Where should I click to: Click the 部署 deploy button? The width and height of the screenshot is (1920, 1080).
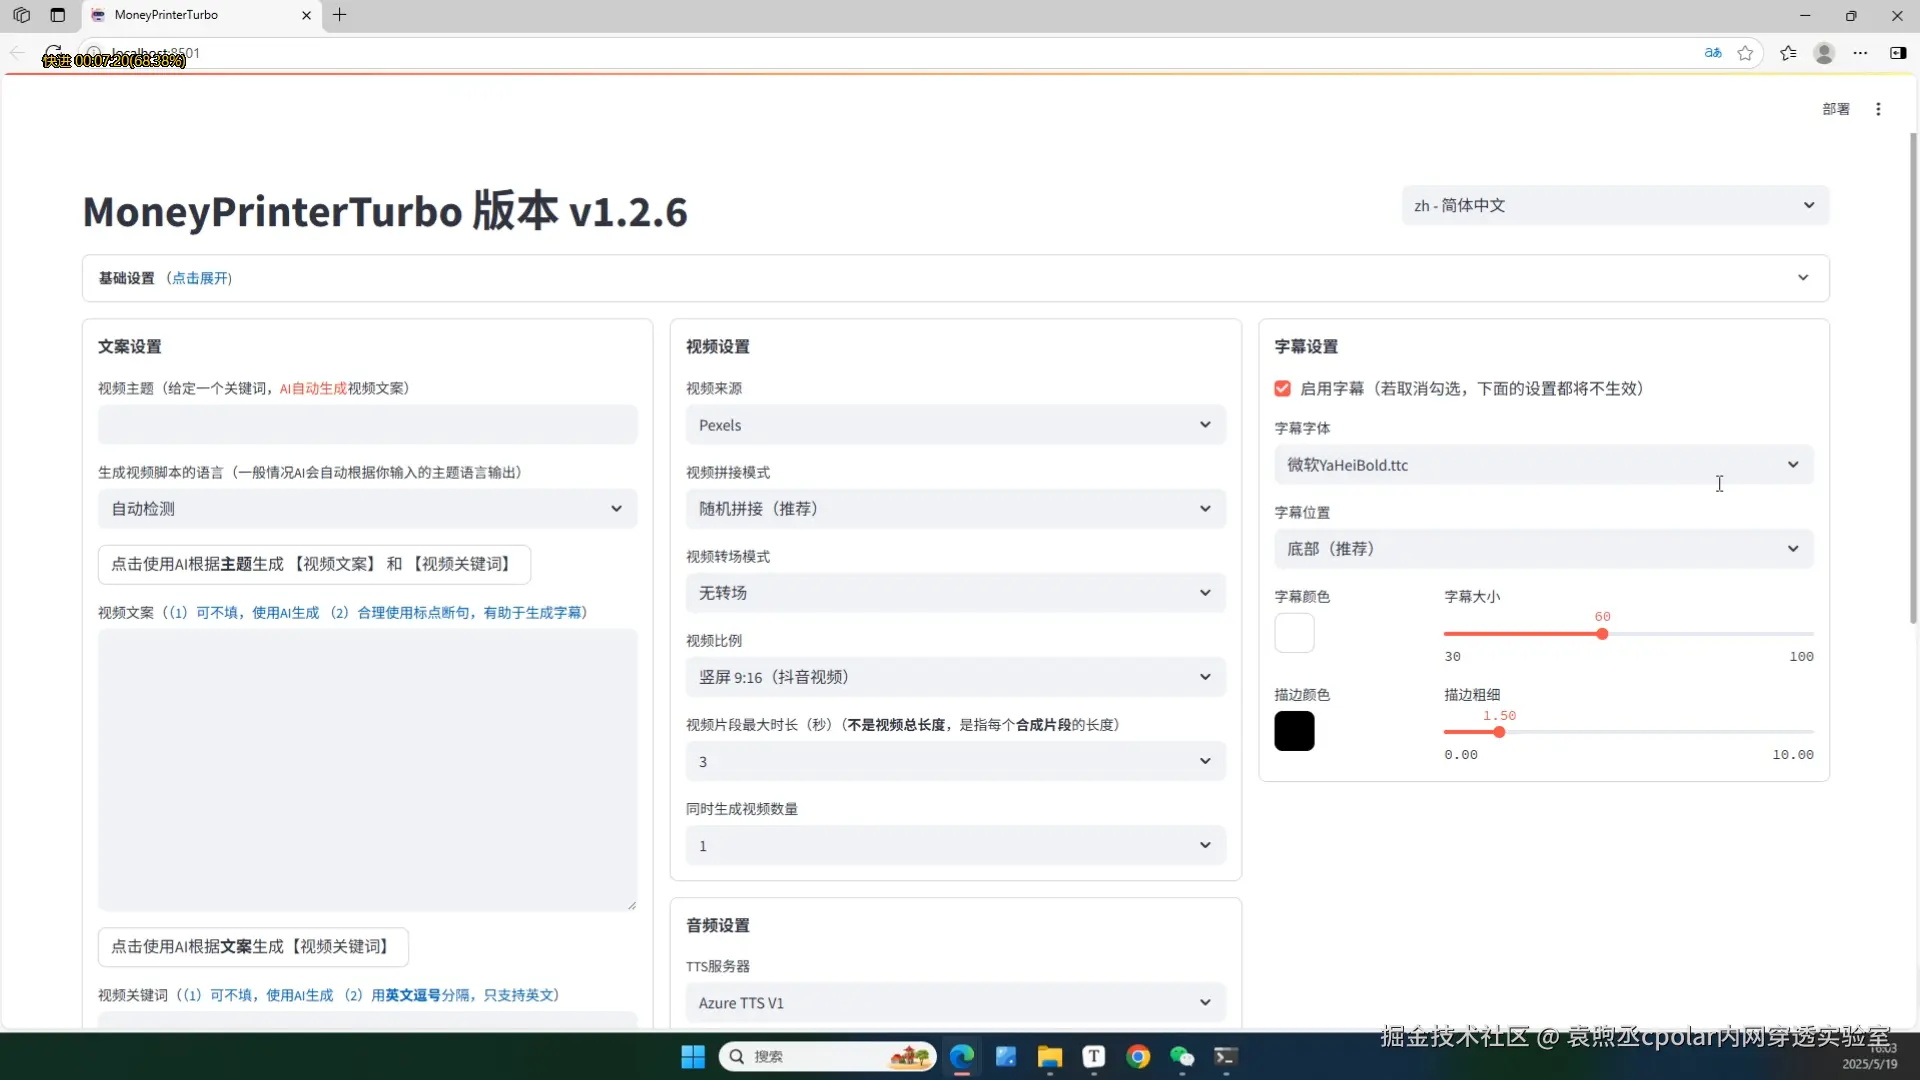pos(1835,109)
